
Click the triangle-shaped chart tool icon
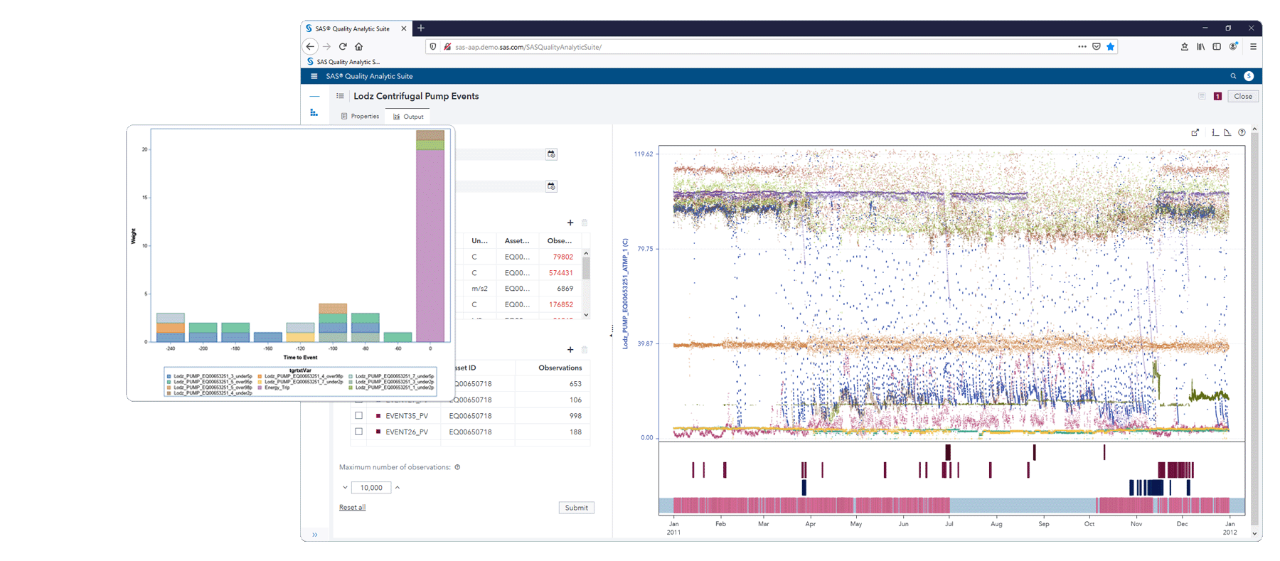[x=1229, y=132]
